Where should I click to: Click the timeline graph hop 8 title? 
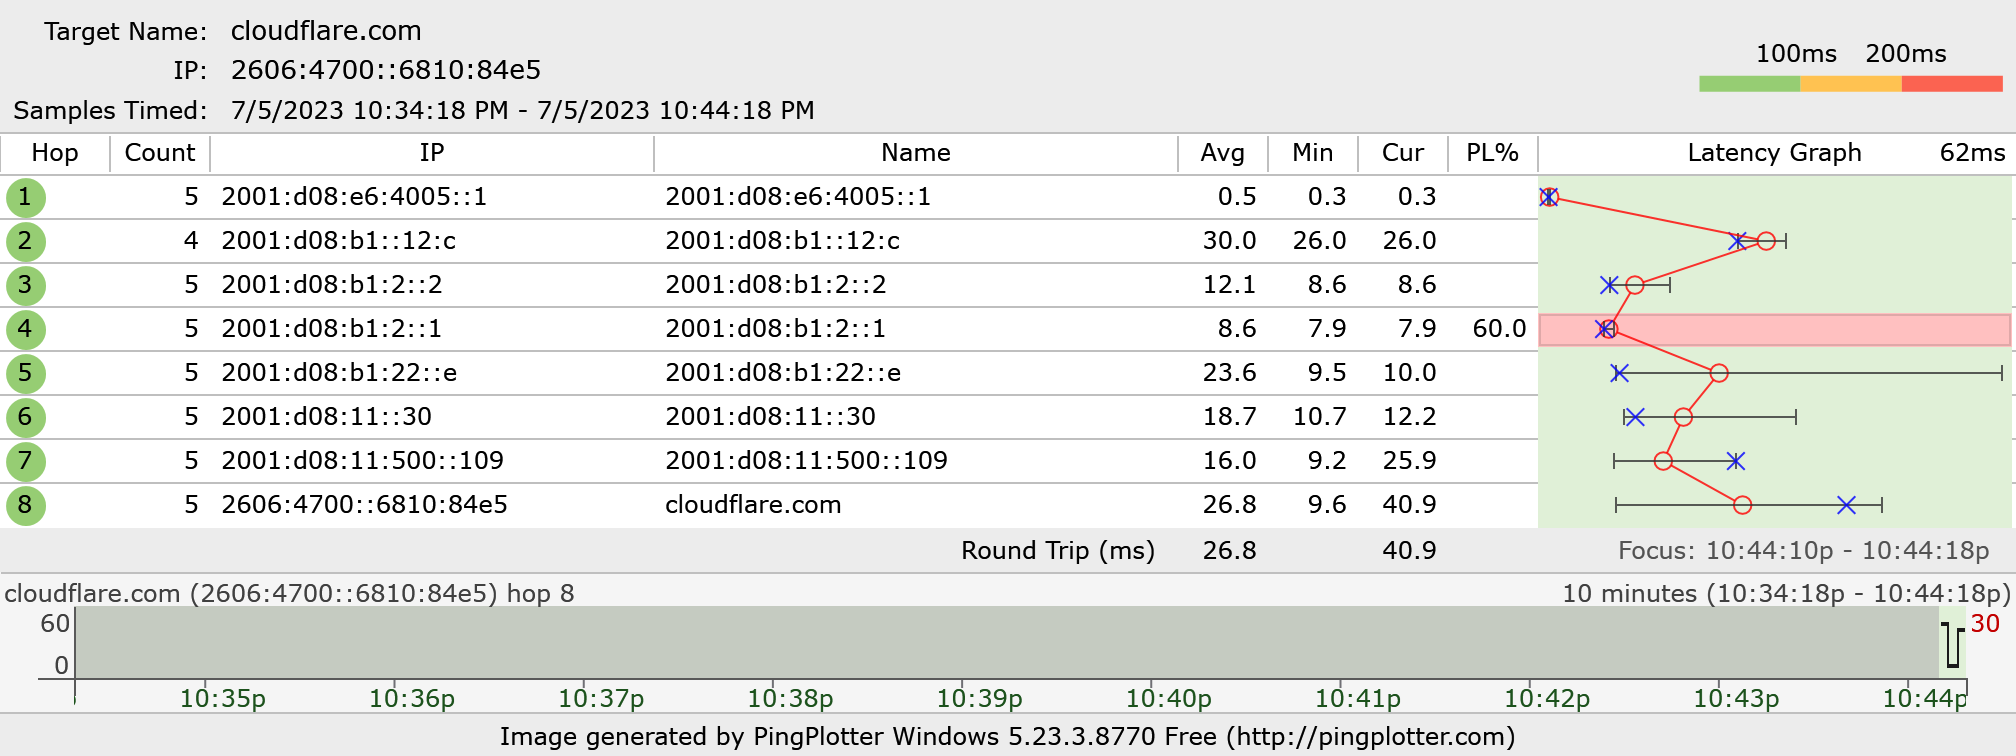pos(289,594)
